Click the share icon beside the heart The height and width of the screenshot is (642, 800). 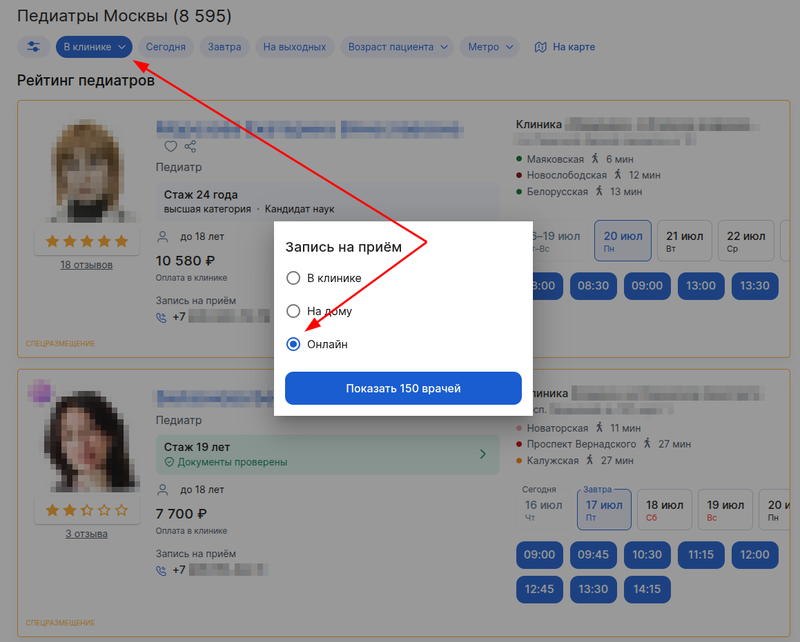[190, 146]
